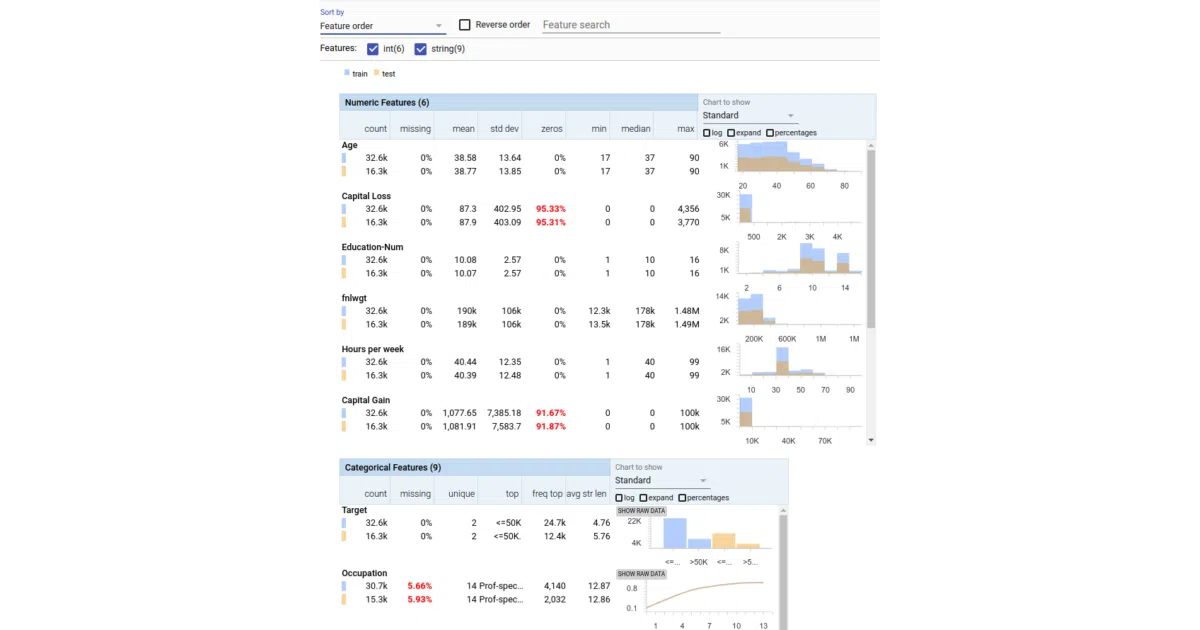
Task: Click the numeric charts scrollbar up arrow
Action: 871,145
